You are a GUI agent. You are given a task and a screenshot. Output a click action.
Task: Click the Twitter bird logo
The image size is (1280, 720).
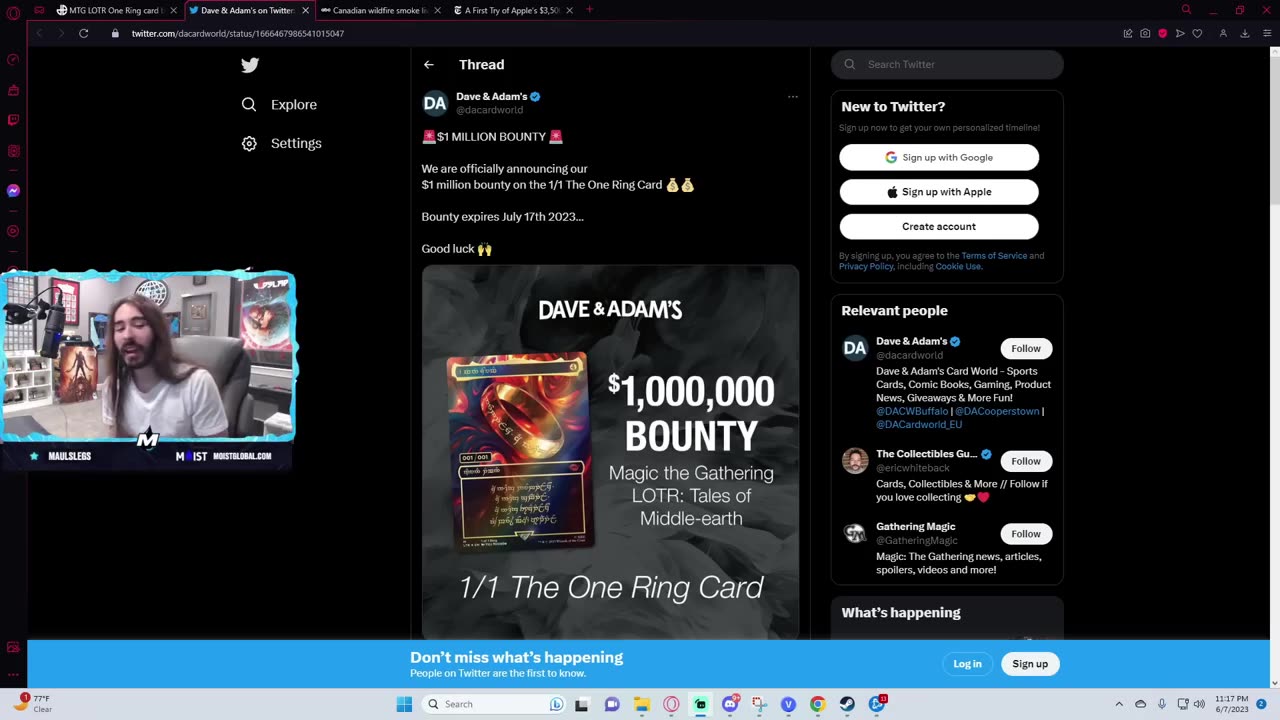250,65
